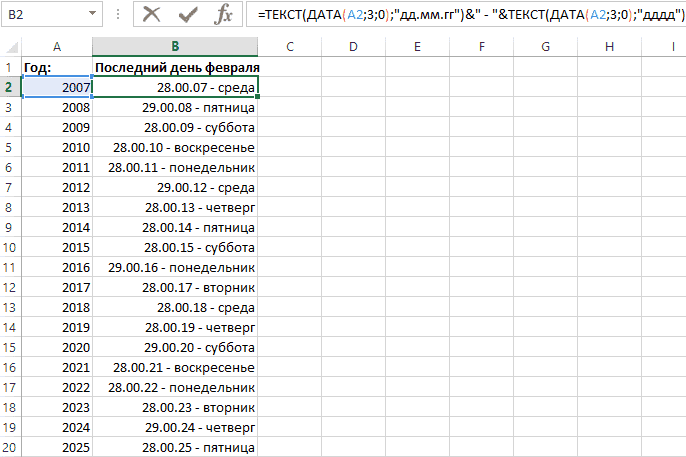Image resolution: width=686 pixels, height=457 pixels.
Task: Click header cell 'Последний день февраля'
Action: (175, 67)
